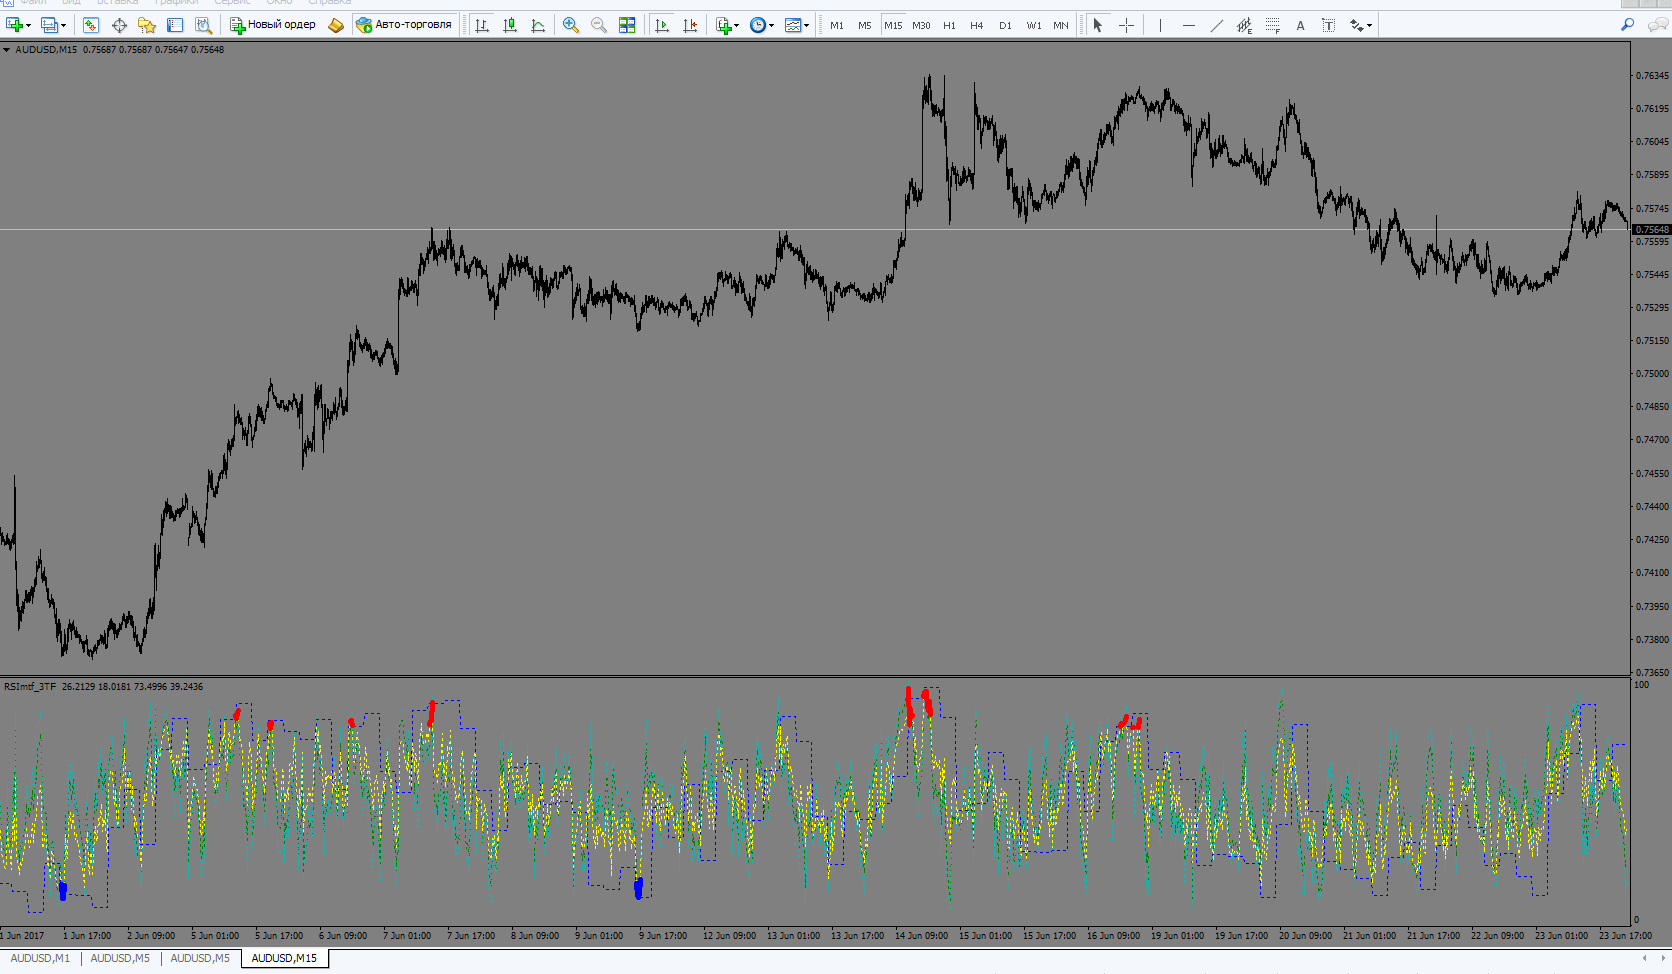Expand the new chart dropdown arrow
The image size is (1672, 974).
[28, 26]
